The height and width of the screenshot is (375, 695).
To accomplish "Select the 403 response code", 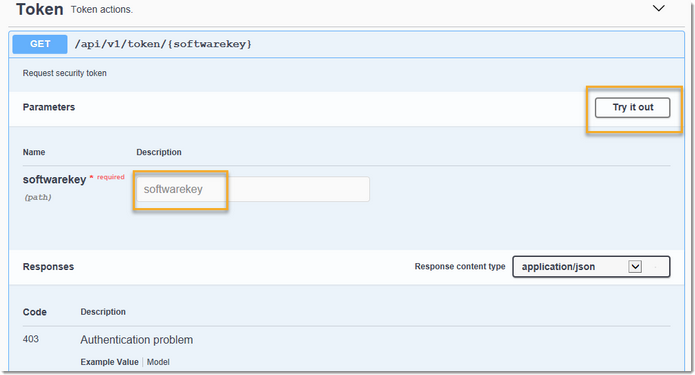I will click(31, 339).
